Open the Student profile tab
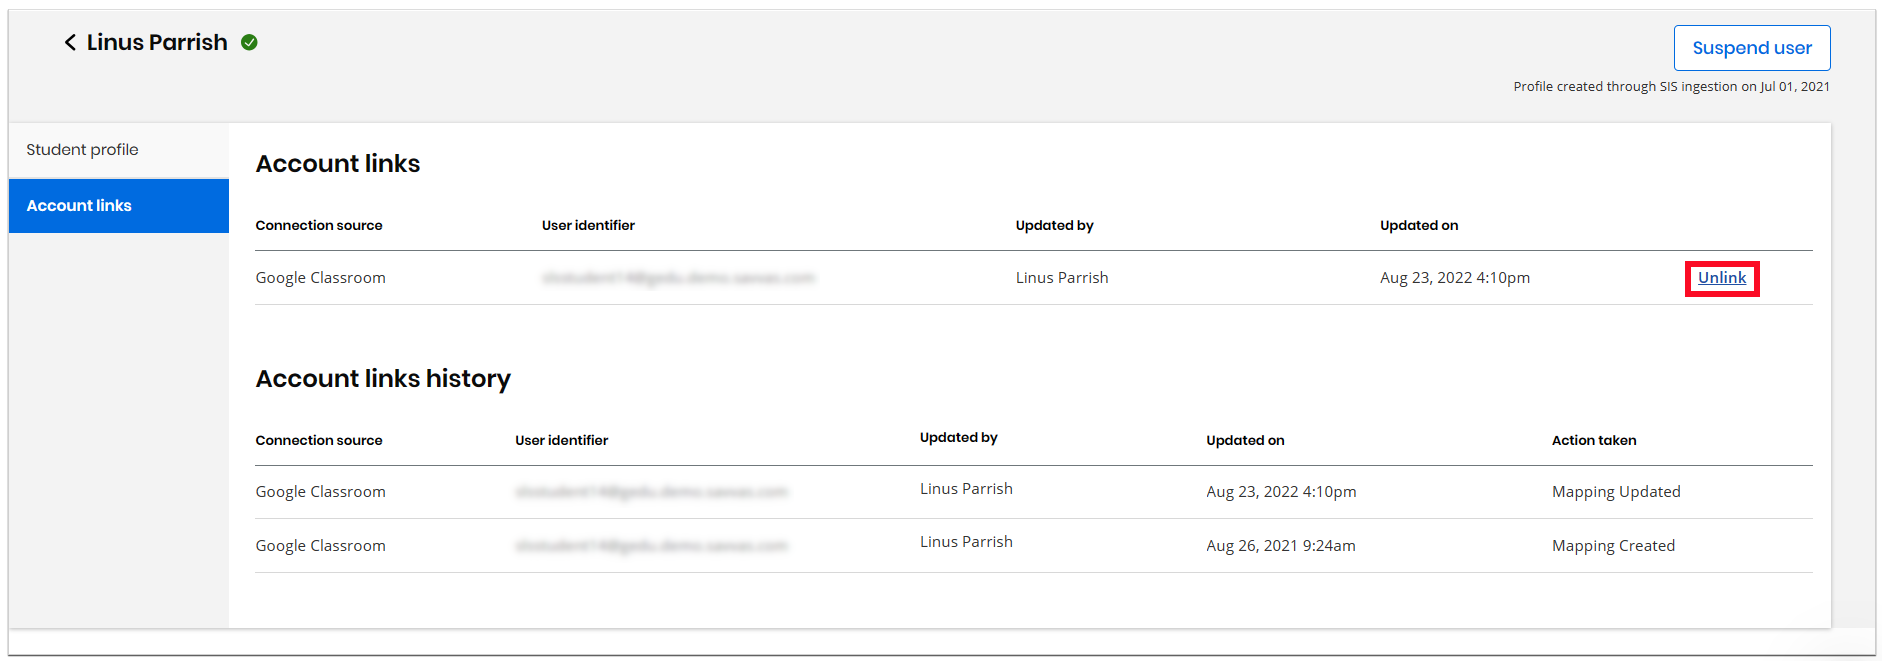The height and width of the screenshot is (661, 1882). 83,150
